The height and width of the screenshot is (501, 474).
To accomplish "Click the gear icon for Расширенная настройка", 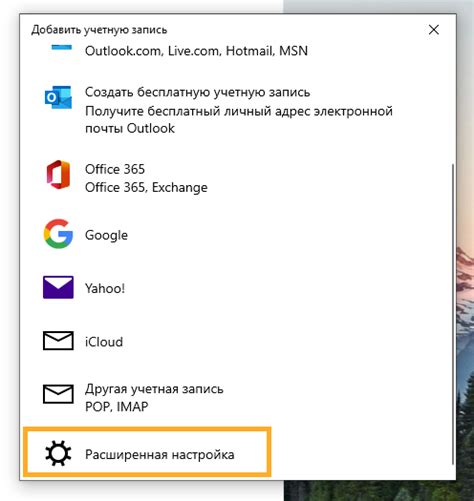I will 58,453.
